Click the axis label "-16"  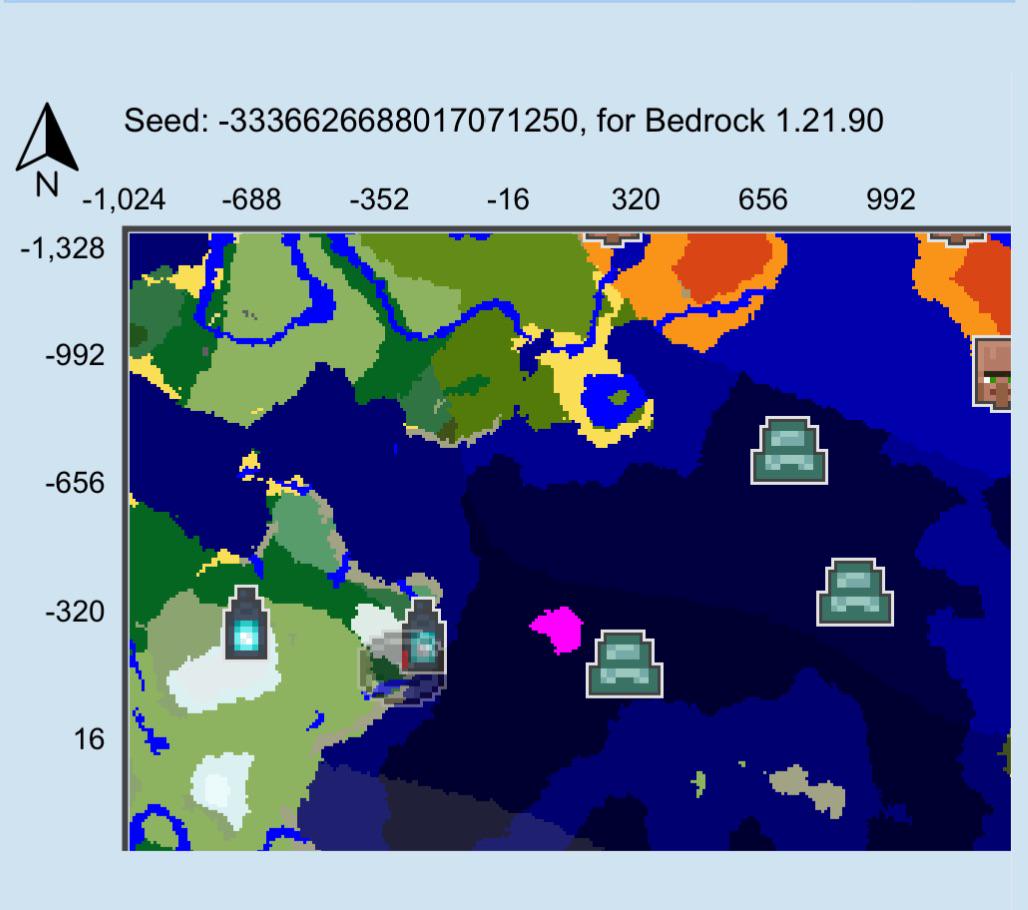click(507, 199)
